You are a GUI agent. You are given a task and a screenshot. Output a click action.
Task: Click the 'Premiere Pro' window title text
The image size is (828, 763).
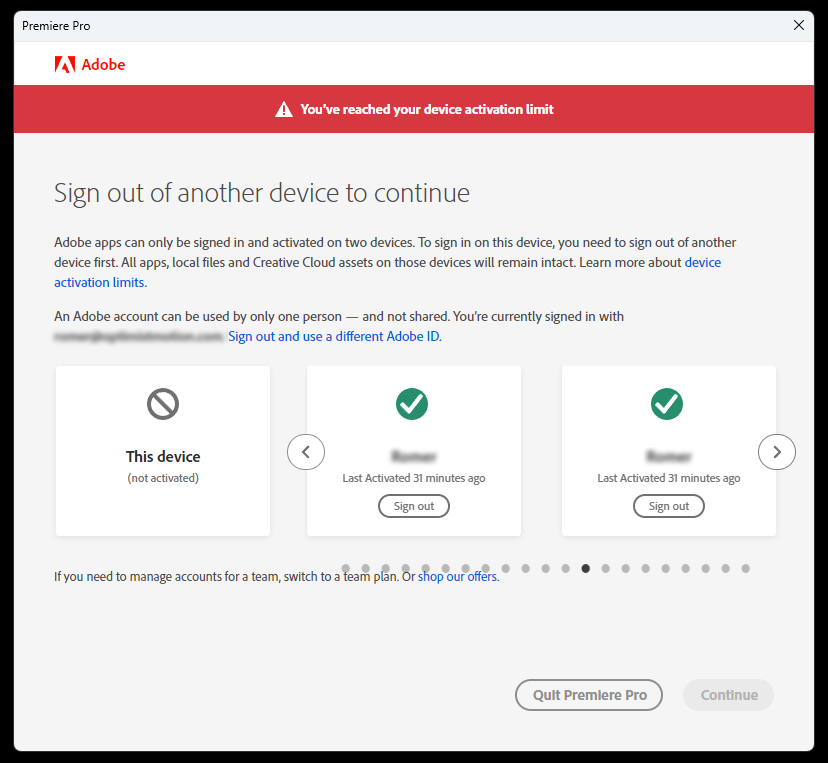56,26
